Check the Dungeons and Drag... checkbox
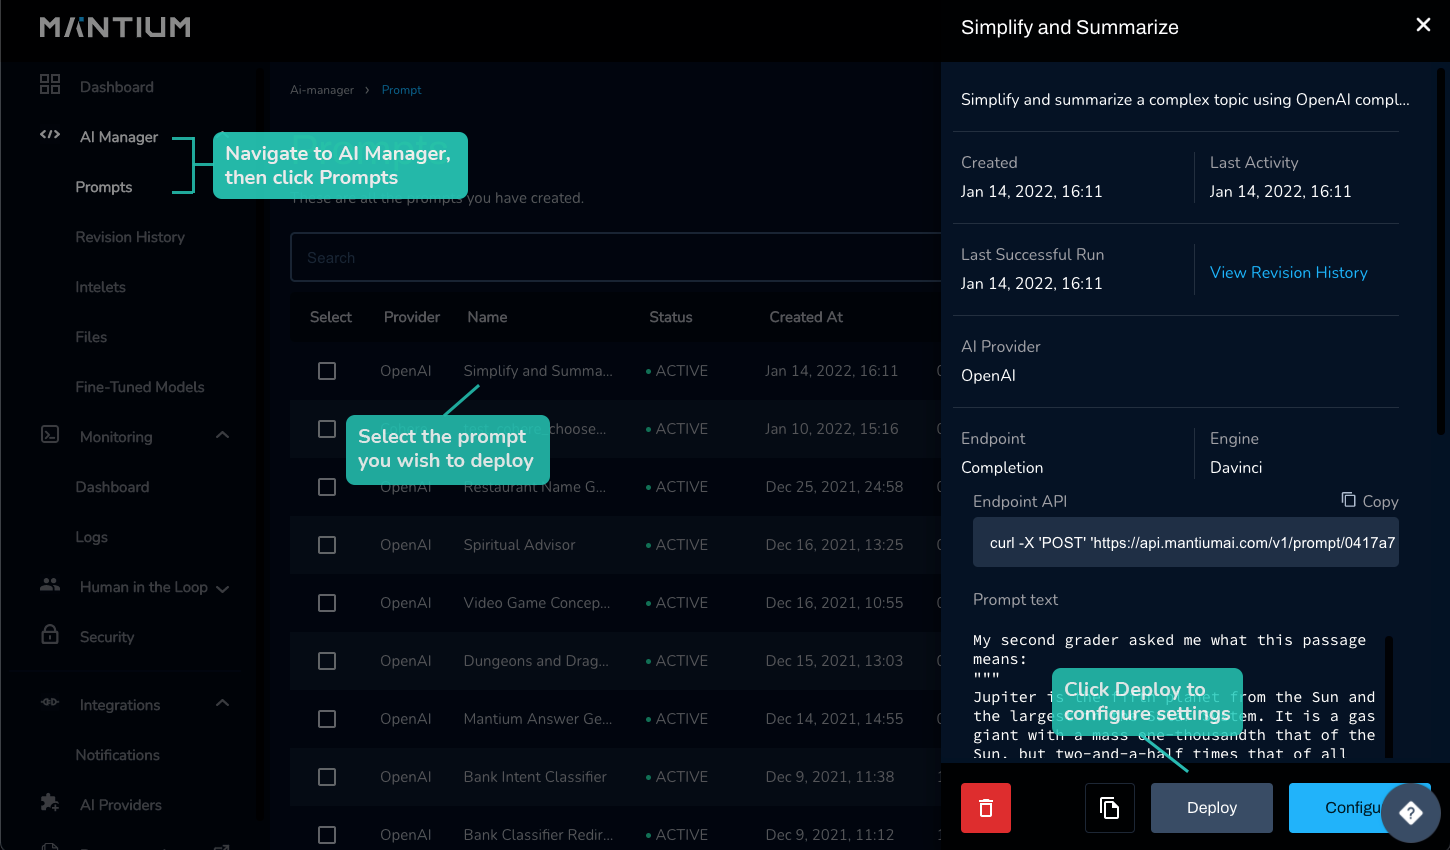This screenshot has width=1450, height=850. point(327,661)
